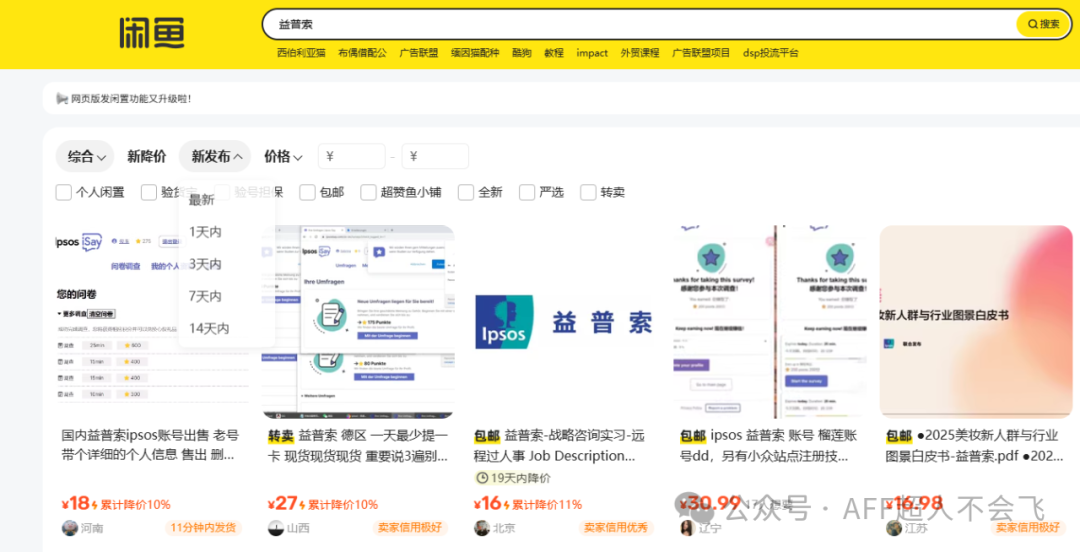Screen dimensions: 1080x552
Task: Click suggested keyword dsp投流平台
Action: pos(771,53)
